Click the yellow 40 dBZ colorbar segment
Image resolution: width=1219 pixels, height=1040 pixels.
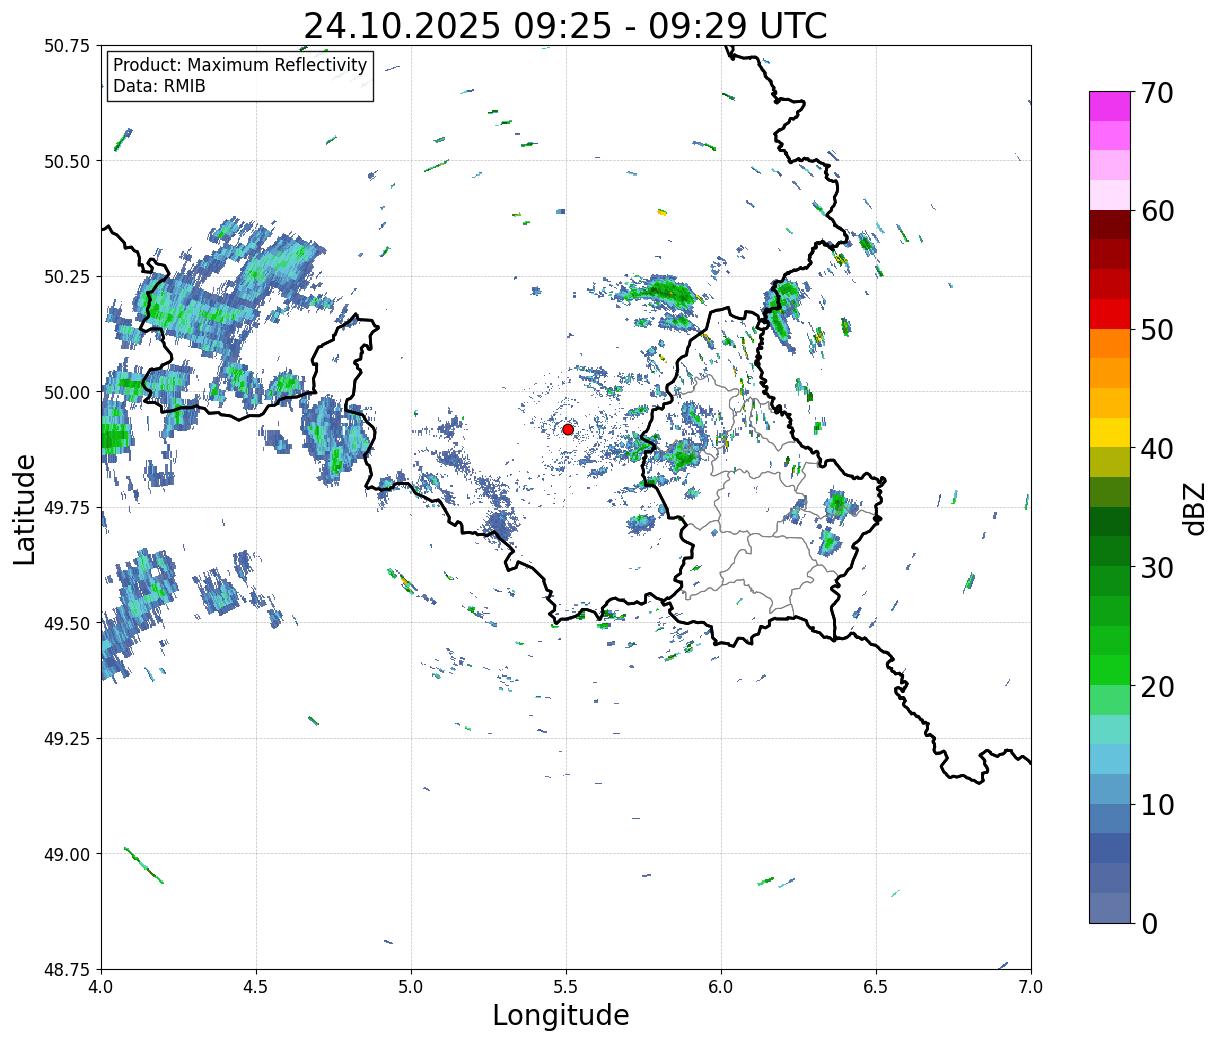pyautogui.click(x=1110, y=432)
